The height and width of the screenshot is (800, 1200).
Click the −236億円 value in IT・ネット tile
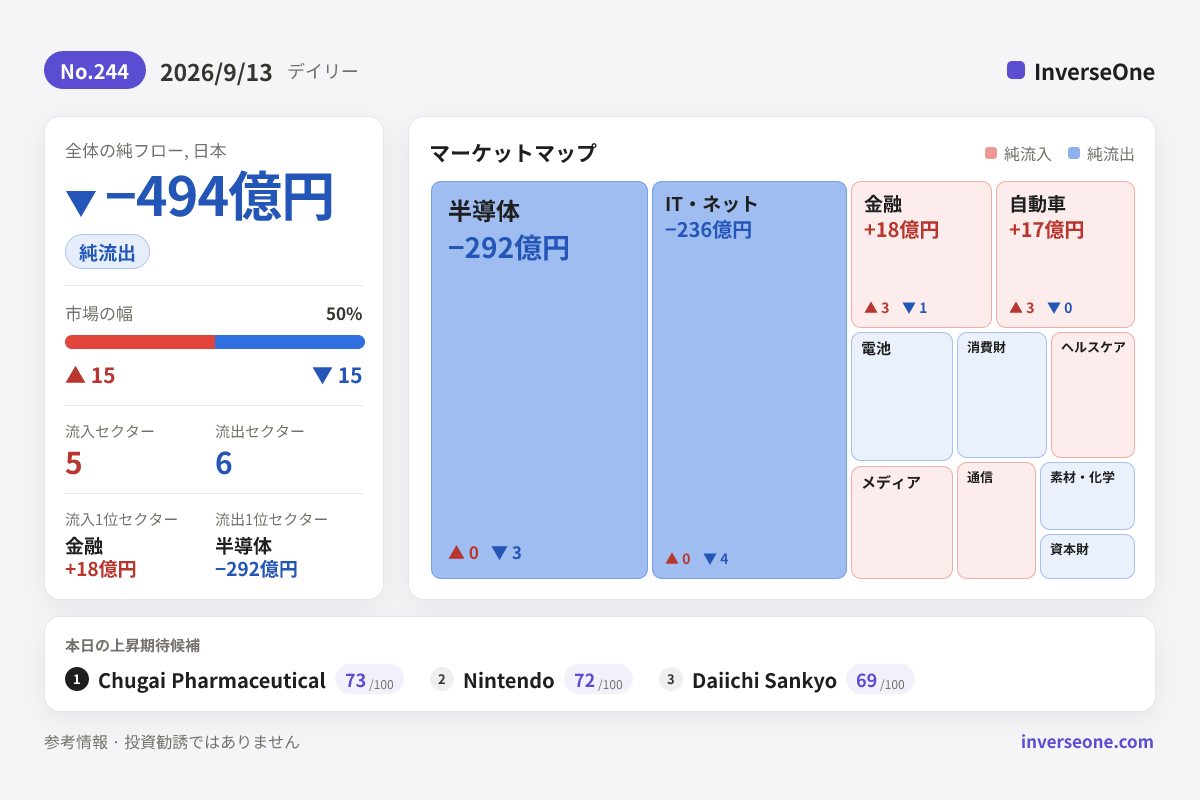(708, 230)
